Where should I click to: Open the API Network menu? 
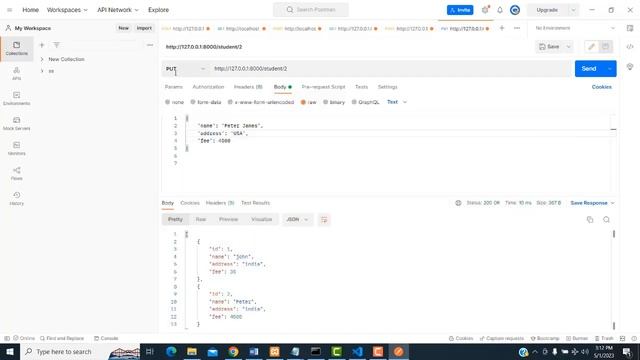click(118, 10)
